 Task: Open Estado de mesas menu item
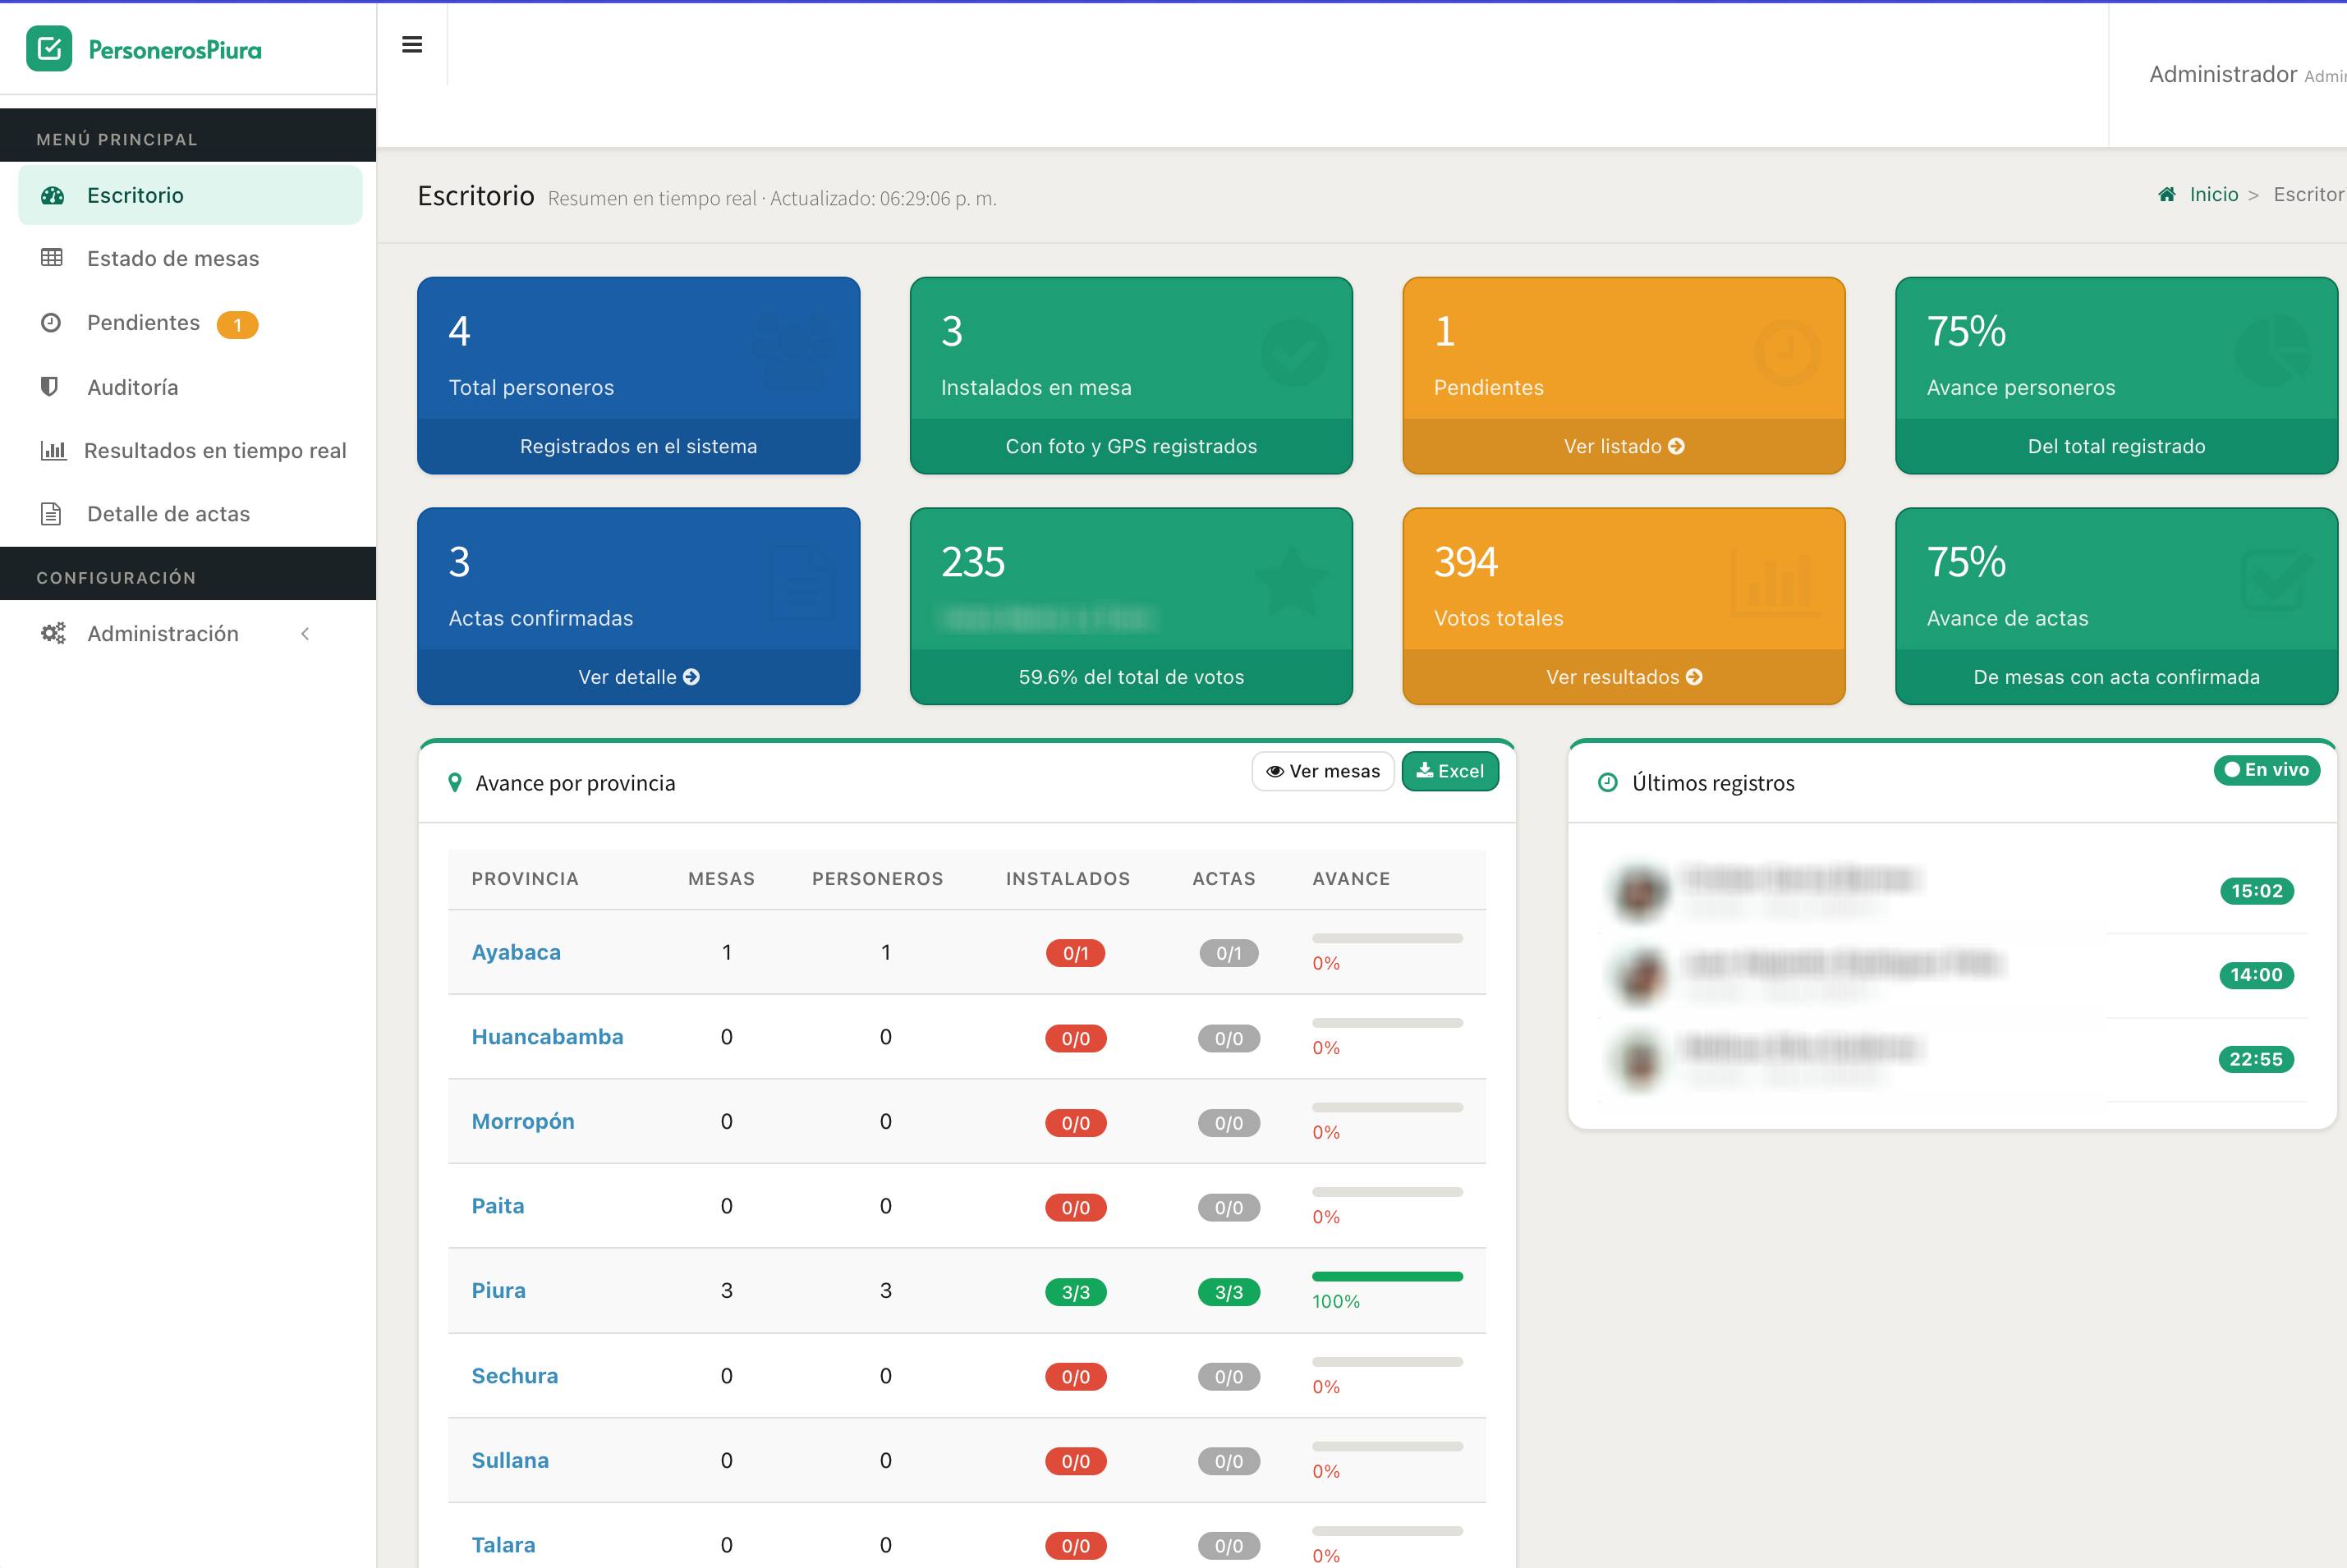click(x=190, y=258)
